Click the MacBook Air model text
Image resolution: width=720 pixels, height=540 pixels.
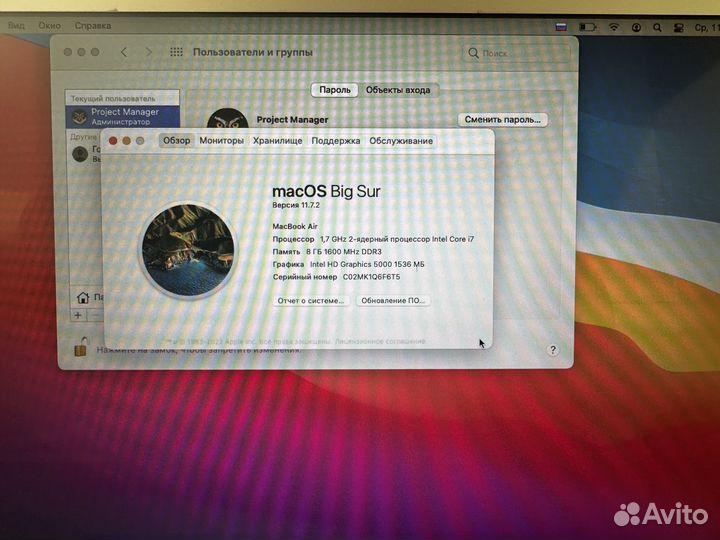pyautogui.click(x=295, y=226)
